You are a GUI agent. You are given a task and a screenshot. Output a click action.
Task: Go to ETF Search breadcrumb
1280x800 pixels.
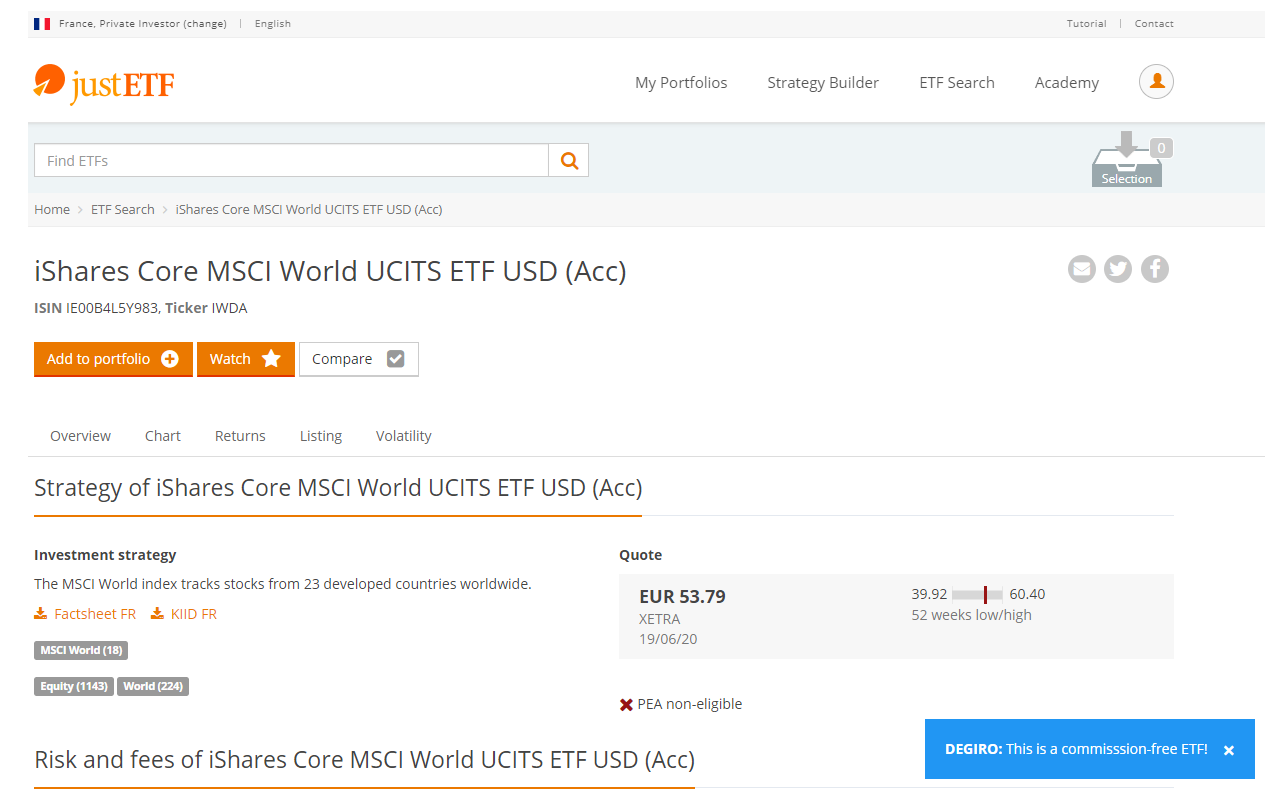(123, 209)
